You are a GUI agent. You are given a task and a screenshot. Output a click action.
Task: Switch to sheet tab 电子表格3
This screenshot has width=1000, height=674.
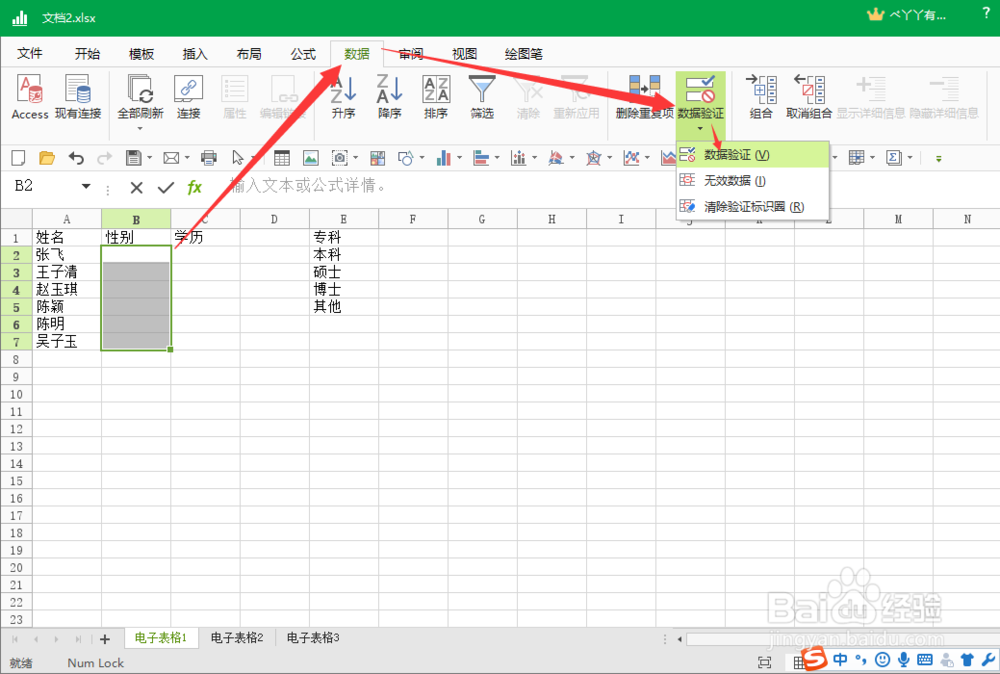[x=312, y=637]
